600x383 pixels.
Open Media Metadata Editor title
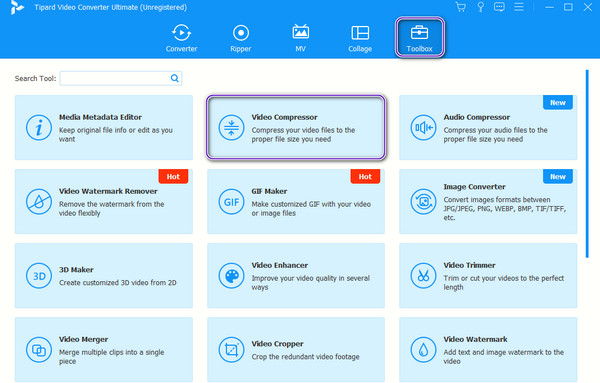[x=100, y=117]
